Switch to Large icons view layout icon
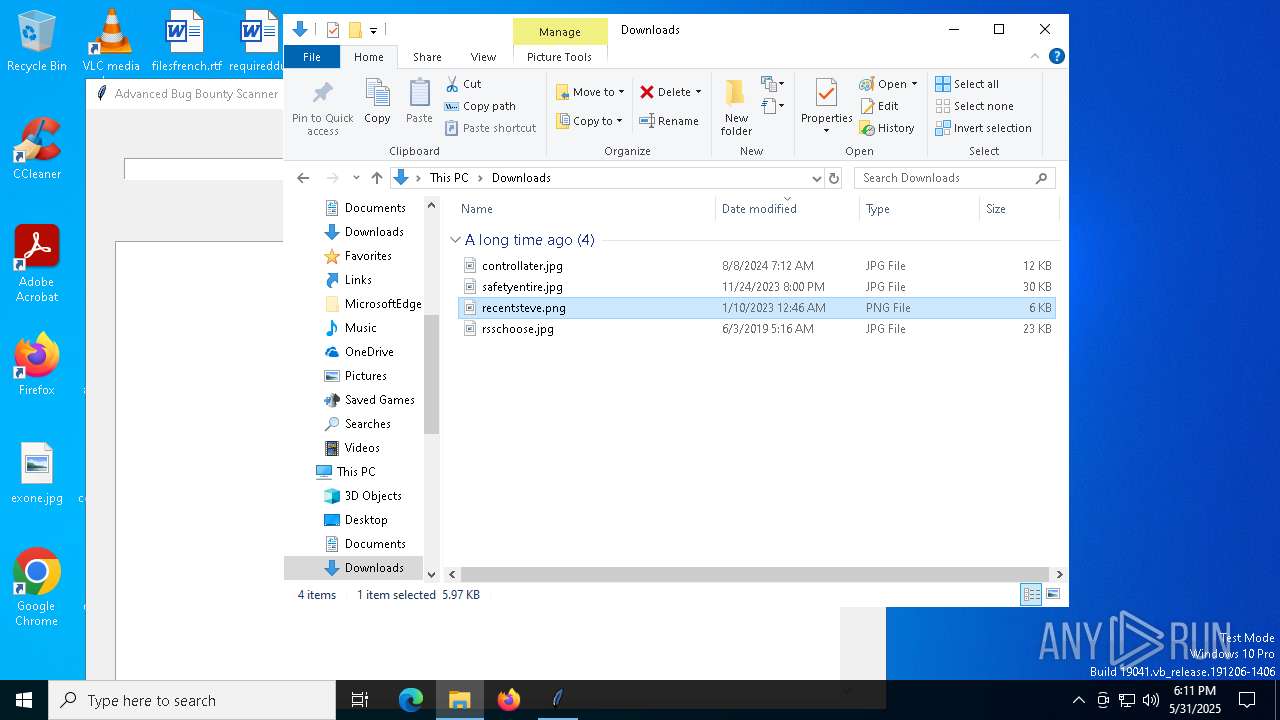Viewport: 1280px width, 720px height. coord(1053,594)
